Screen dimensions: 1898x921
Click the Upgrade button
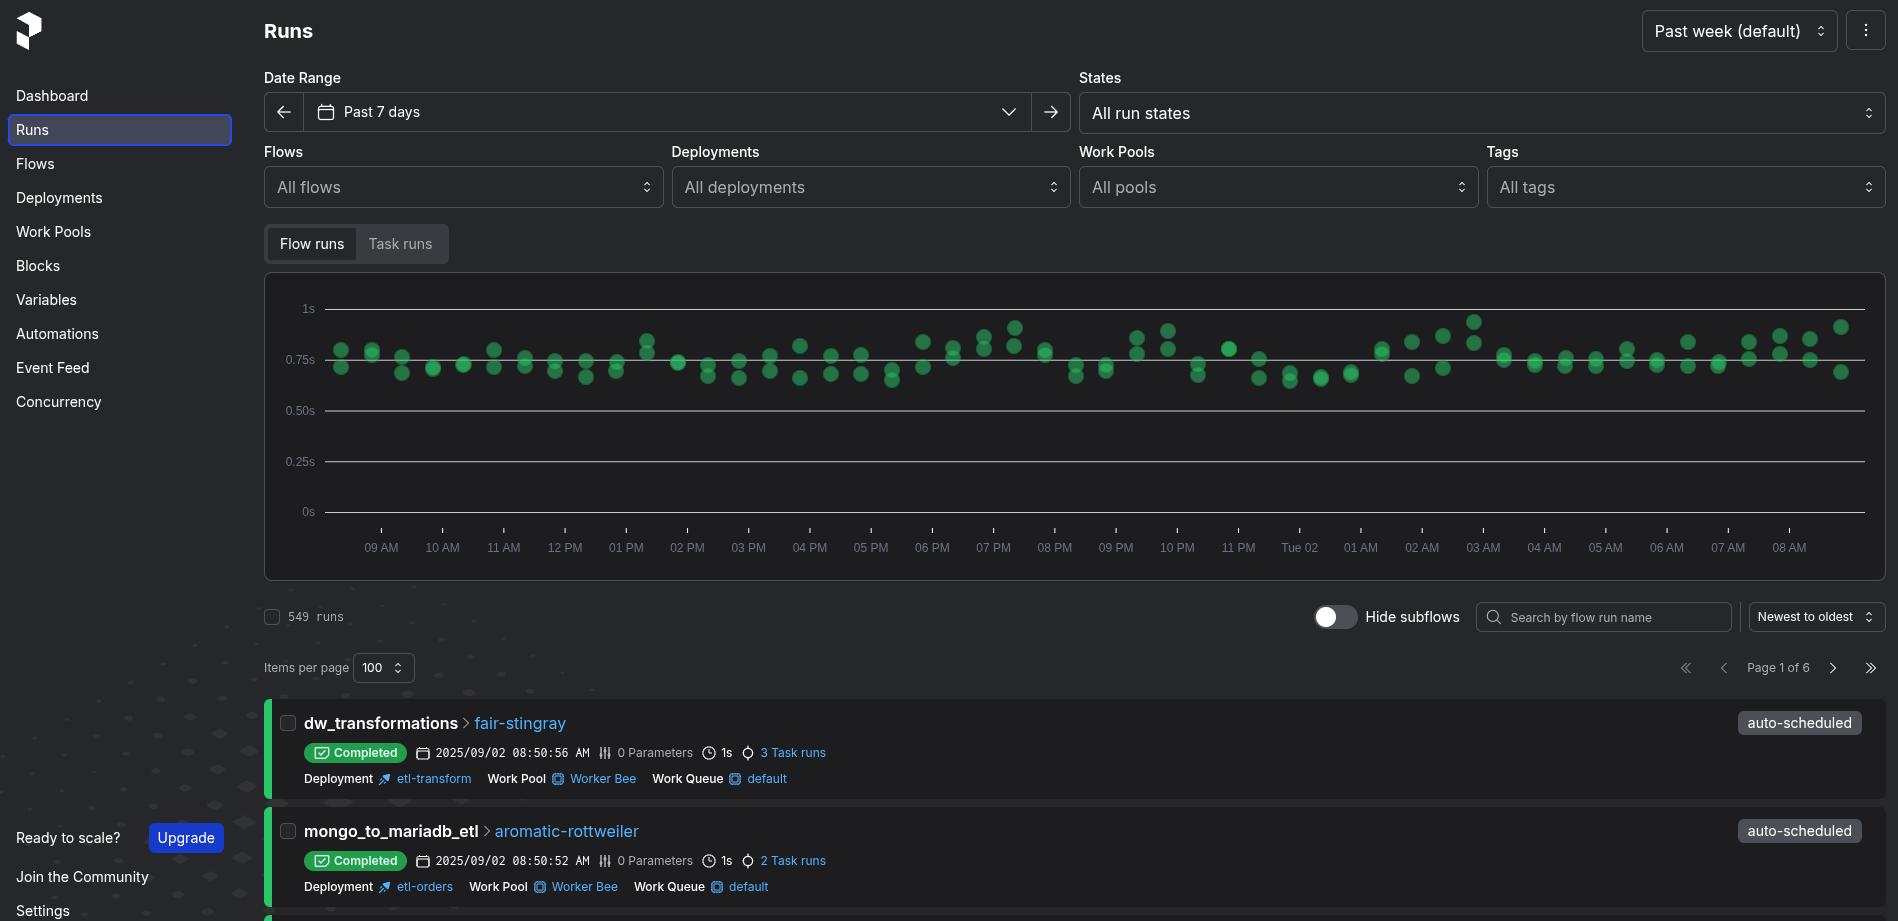(186, 838)
